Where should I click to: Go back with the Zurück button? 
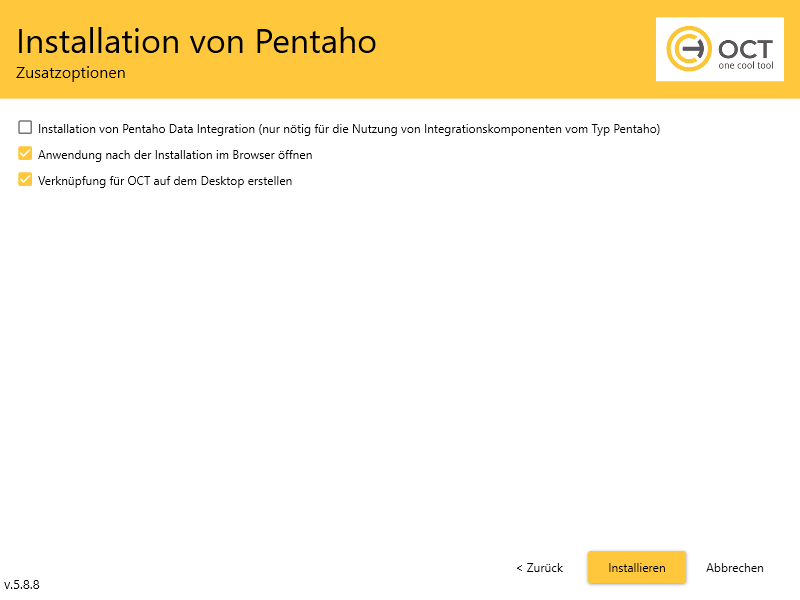pyautogui.click(x=540, y=568)
